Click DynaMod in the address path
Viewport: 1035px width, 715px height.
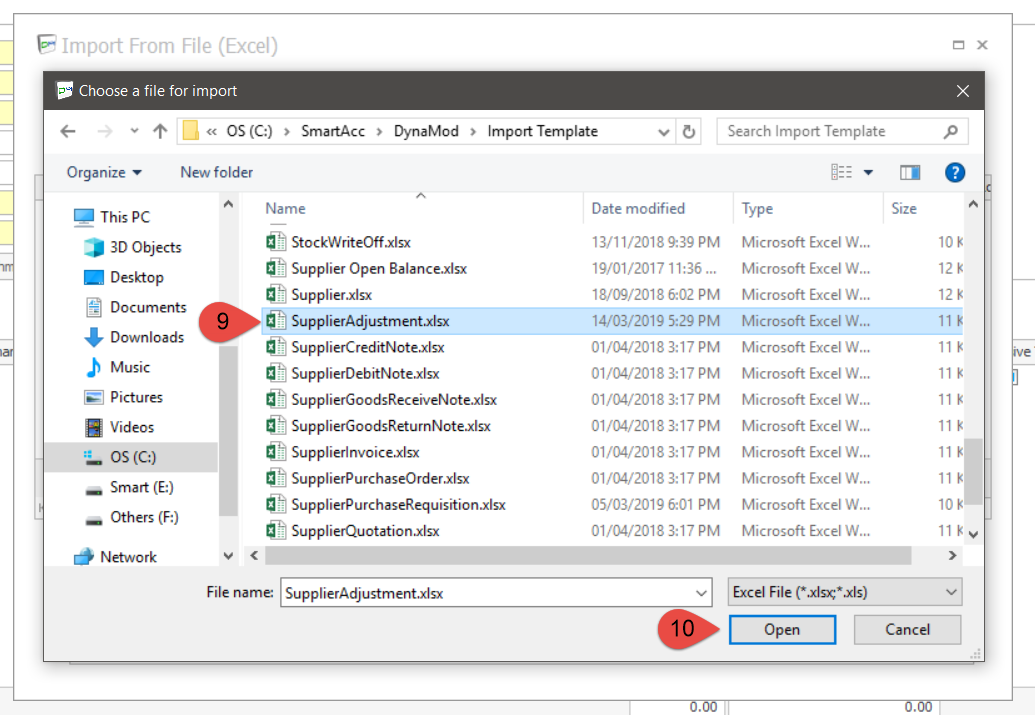426,131
